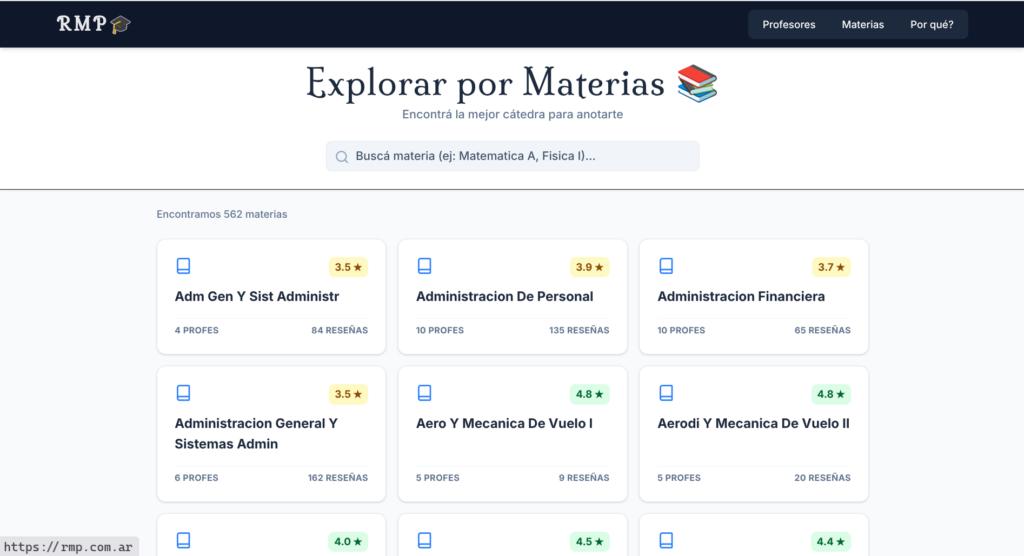The width and height of the screenshot is (1024, 556).
Task: Click the 3.9 star rating badge
Action: tap(589, 268)
